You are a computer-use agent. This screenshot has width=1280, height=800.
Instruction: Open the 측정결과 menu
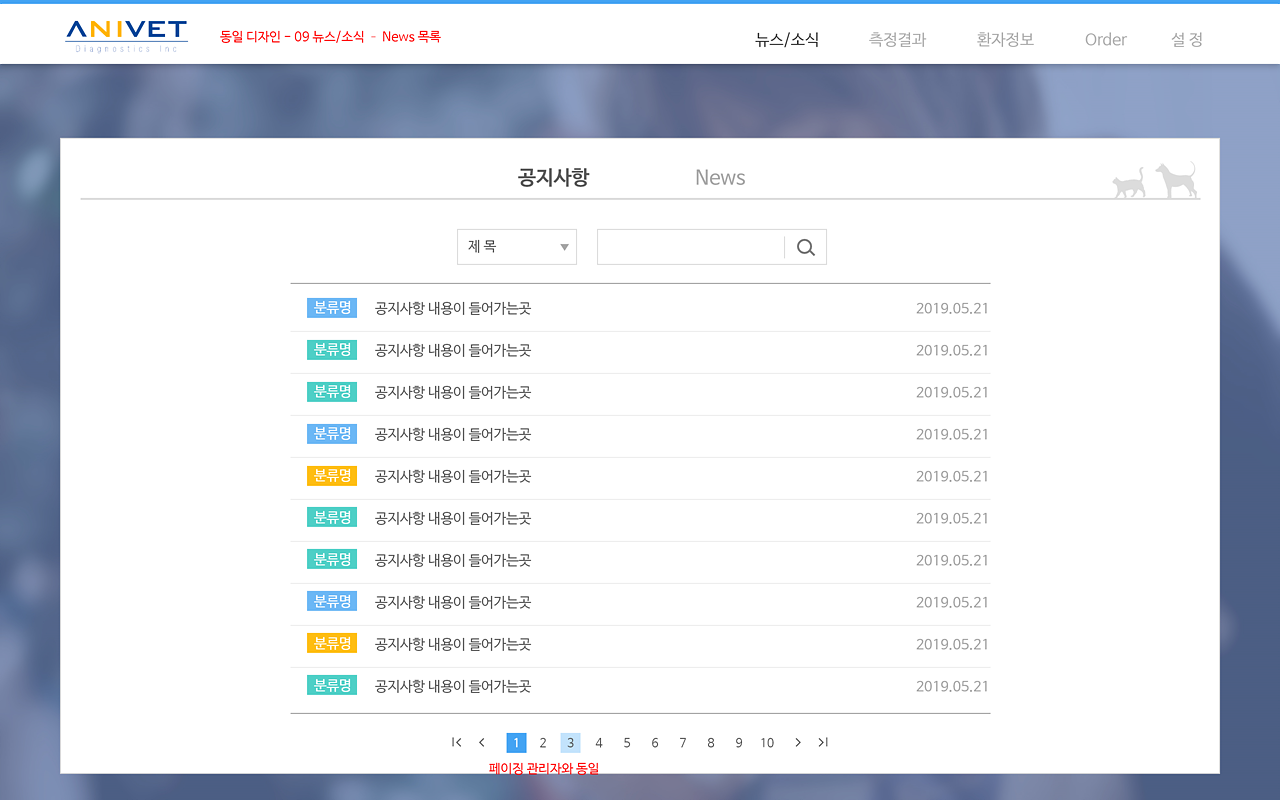pyautogui.click(x=897, y=40)
